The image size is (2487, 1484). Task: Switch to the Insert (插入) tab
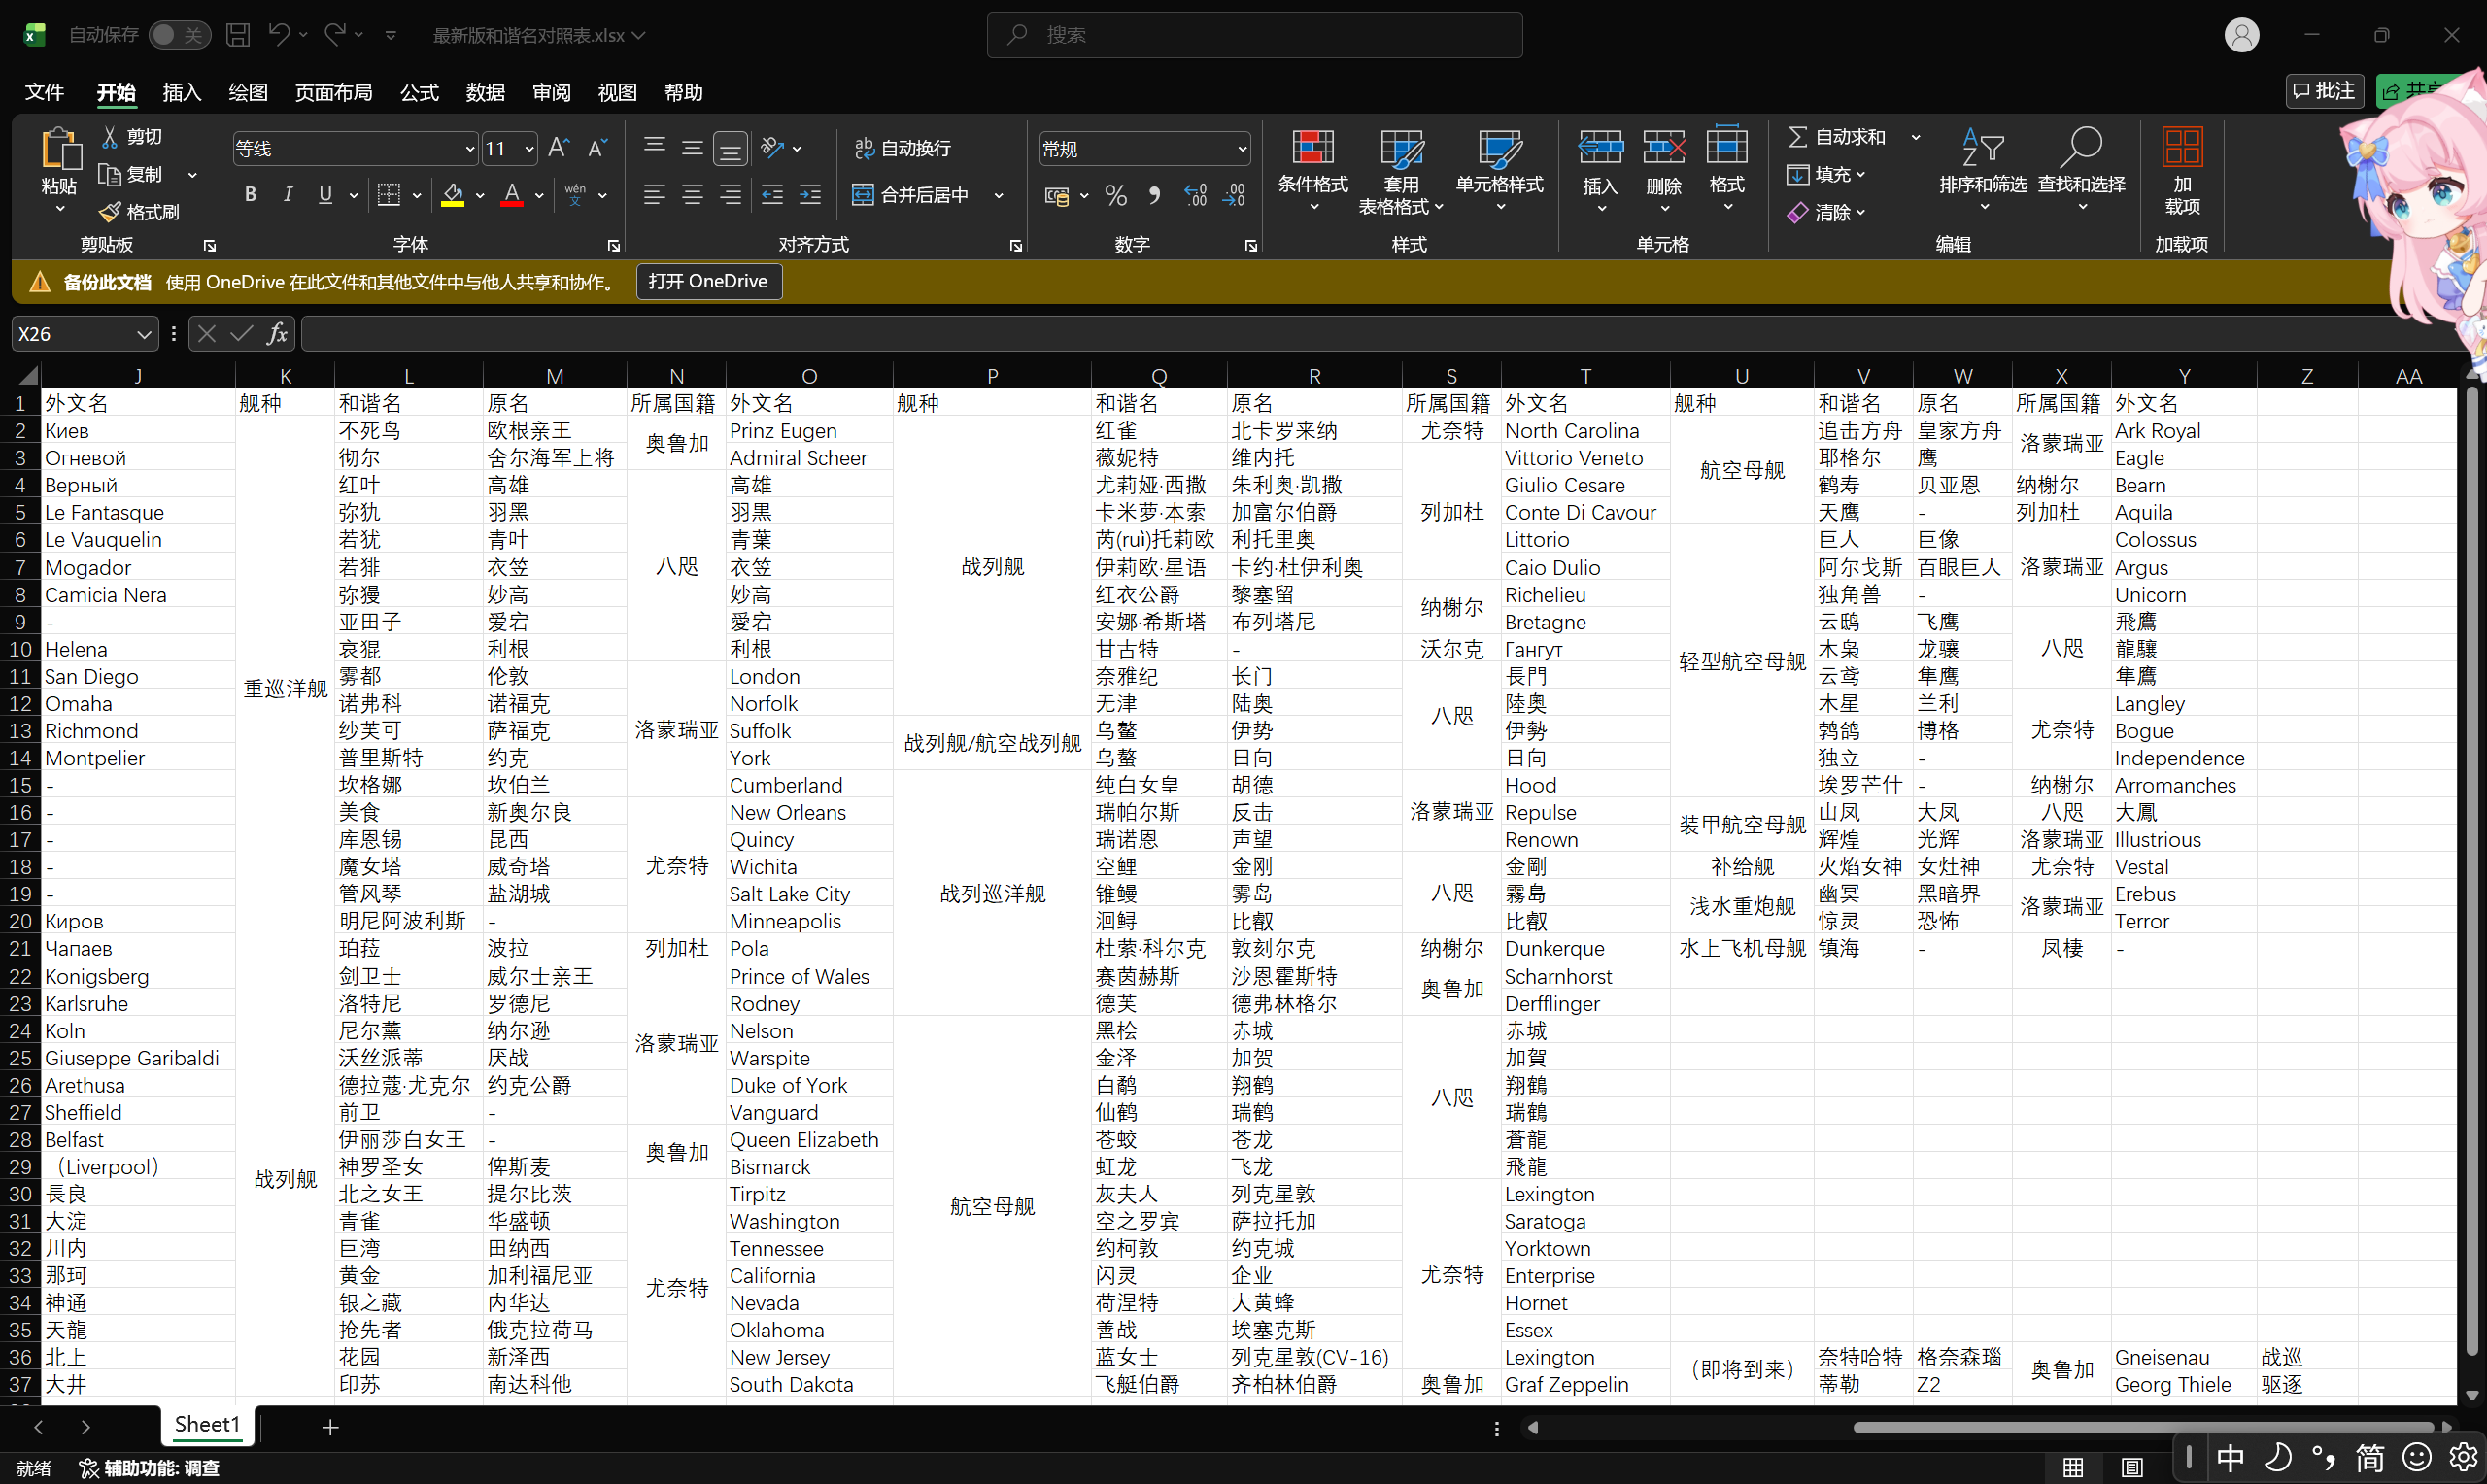[x=181, y=92]
